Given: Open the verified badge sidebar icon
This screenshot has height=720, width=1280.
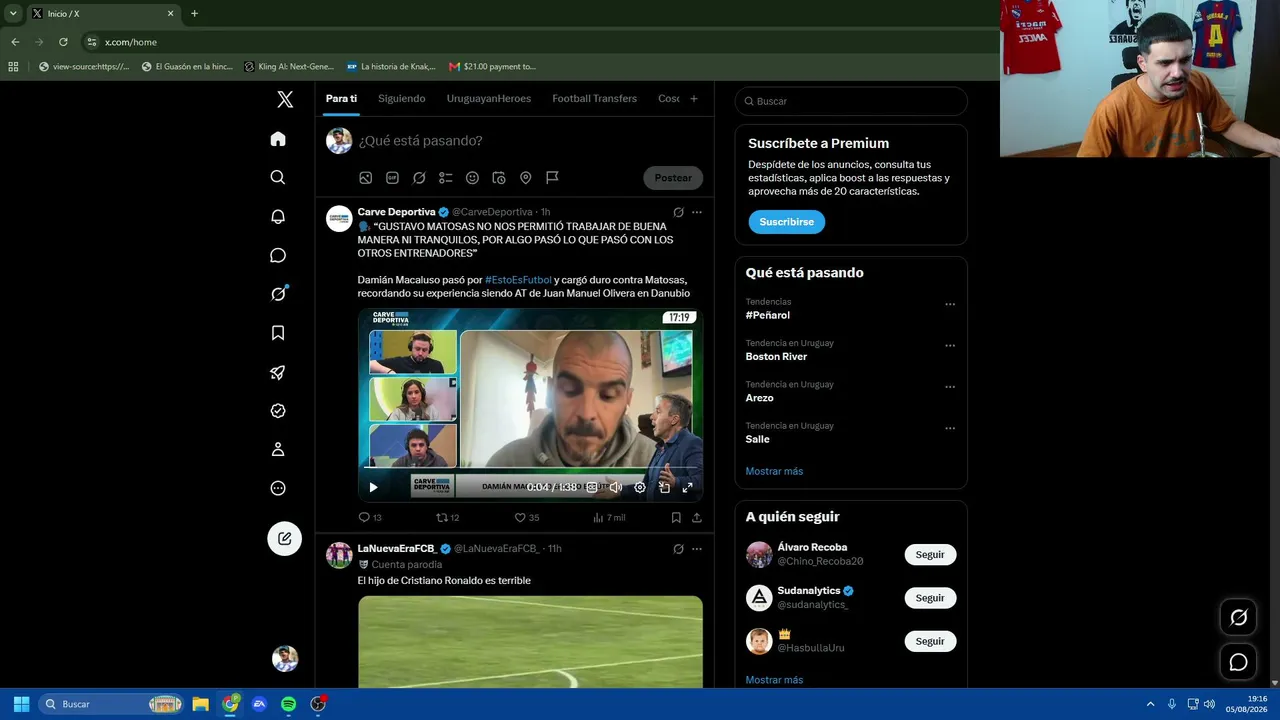Looking at the screenshot, I should tap(278, 411).
